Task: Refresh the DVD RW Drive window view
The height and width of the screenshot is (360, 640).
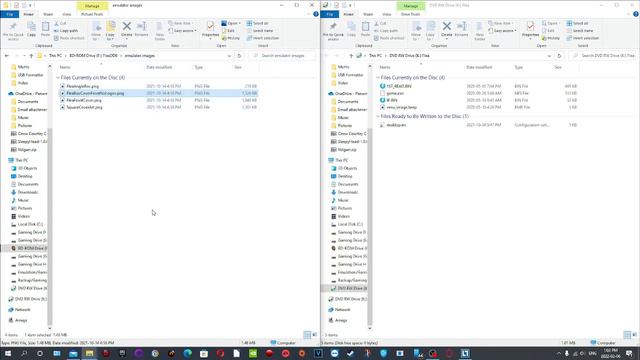Action: pyautogui.click(x=559, y=56)
